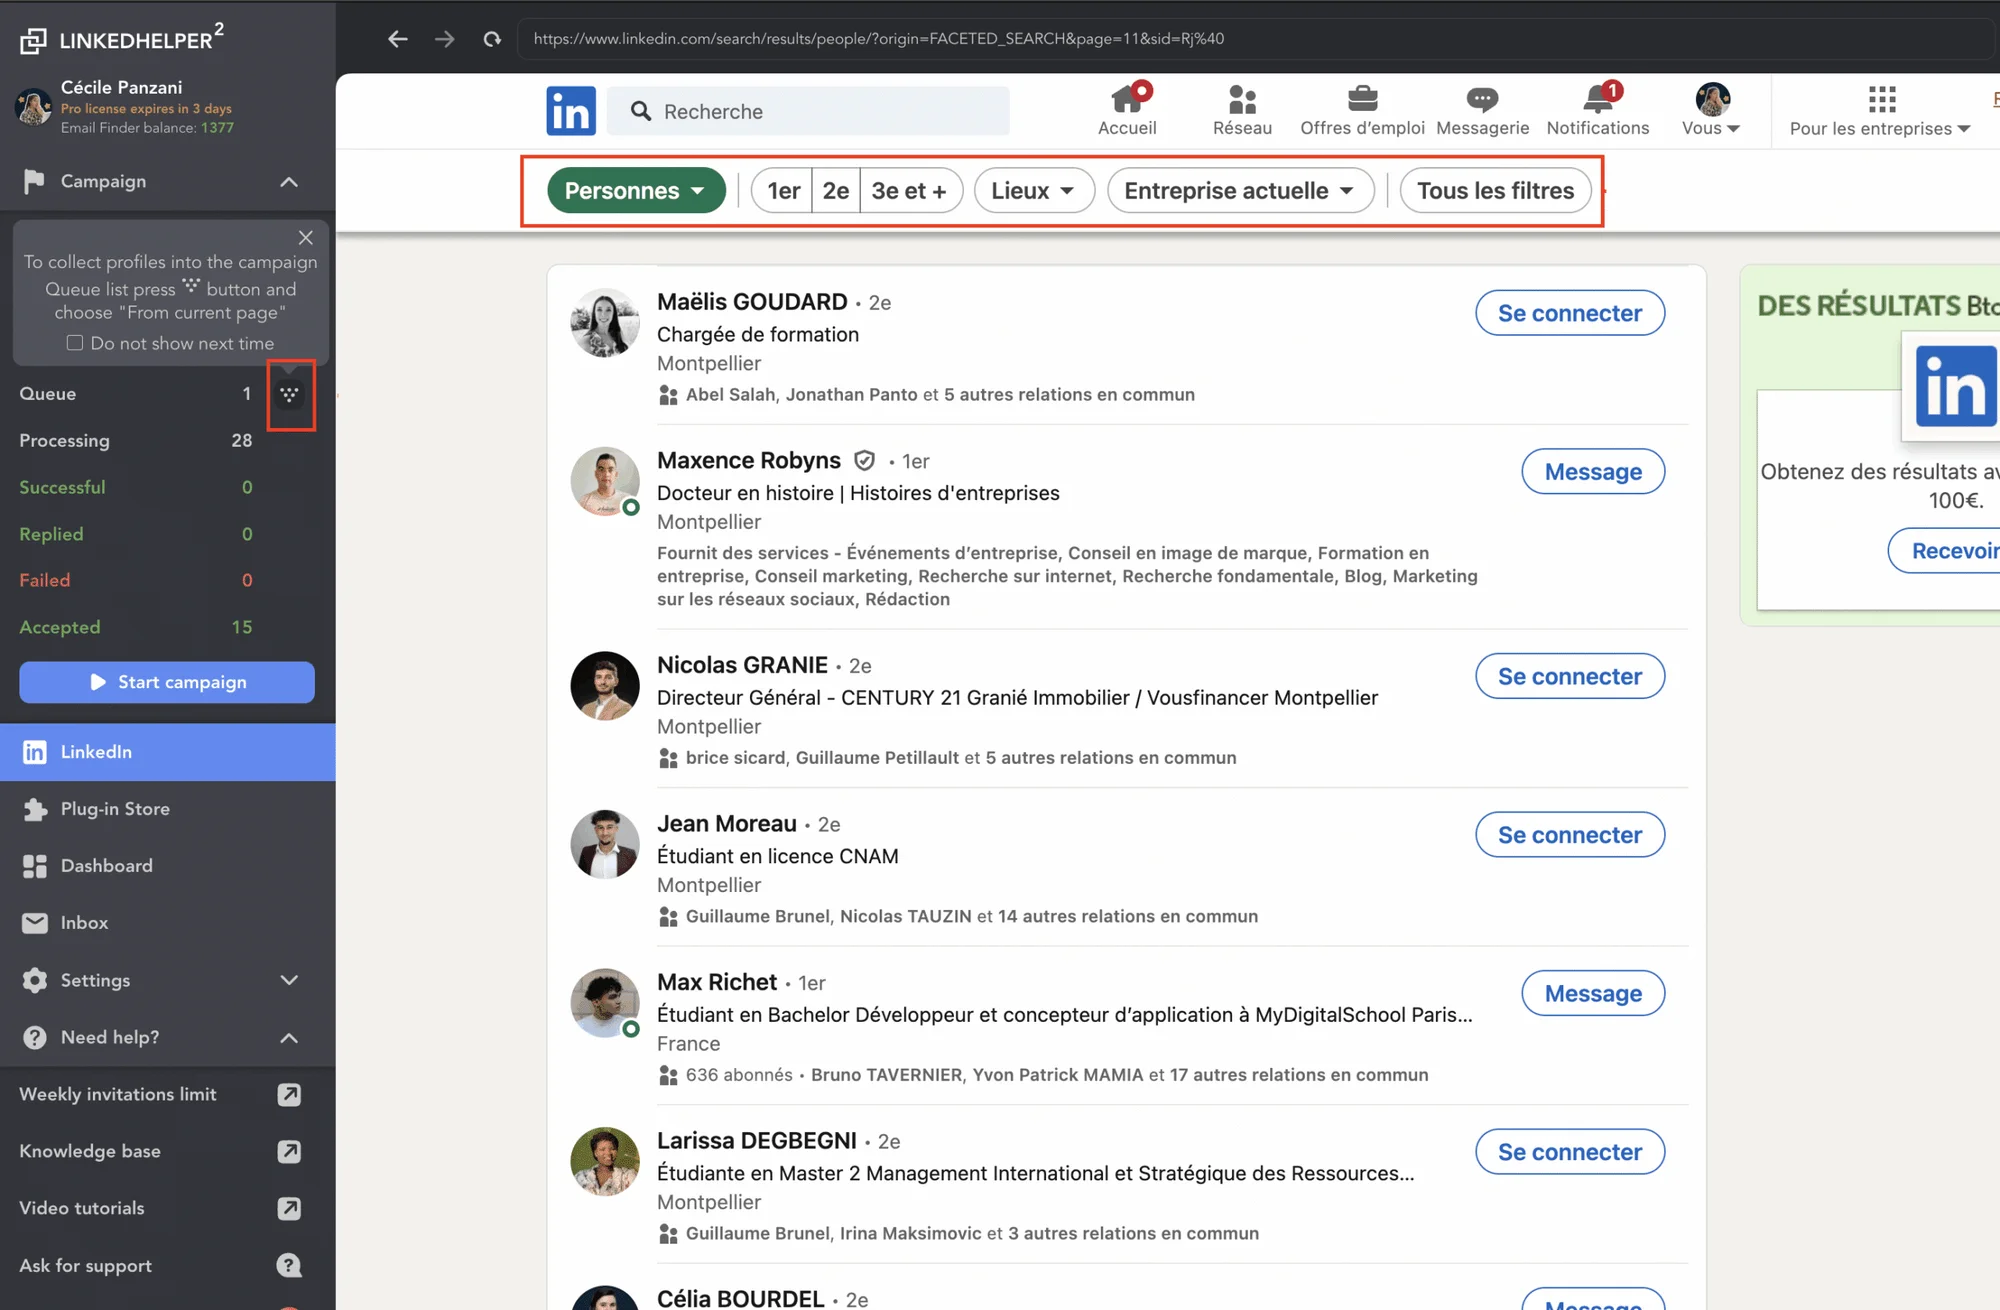This screenshot has width=2000, height=1310.
Task: Open Inbox in sidebar
Action: click(x=168, y=923)
